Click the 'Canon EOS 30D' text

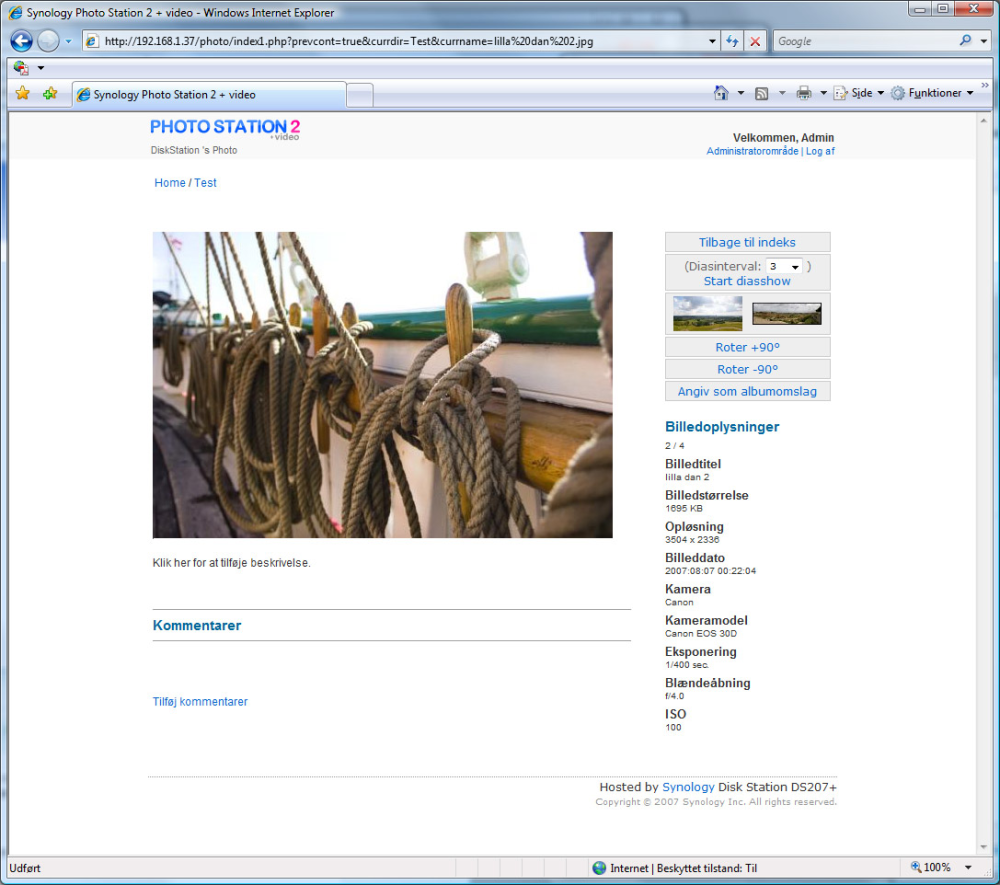tap(701, 634)
